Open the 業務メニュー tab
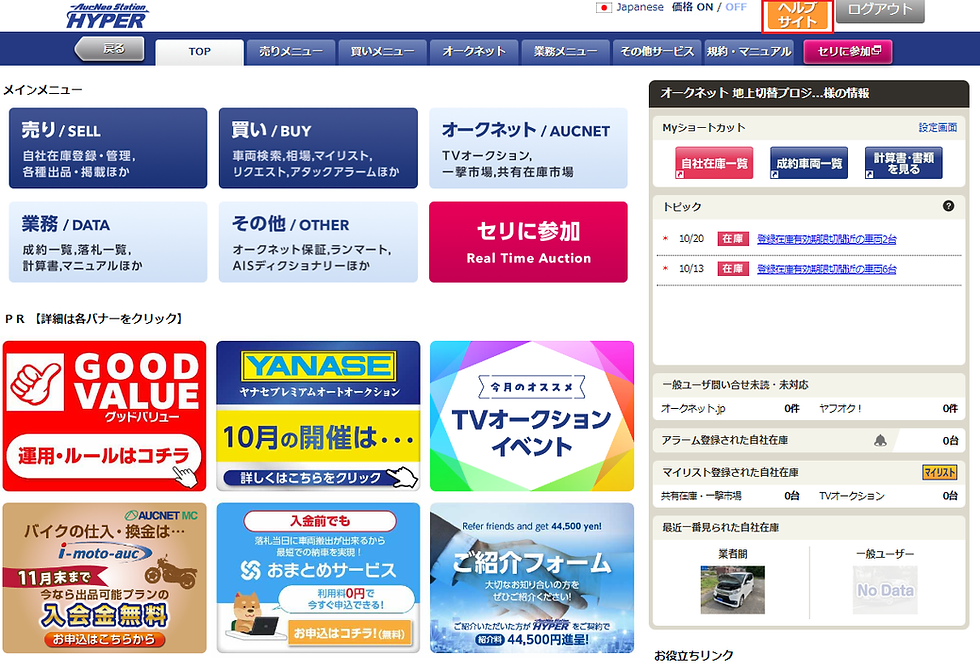 pos(566,52)
